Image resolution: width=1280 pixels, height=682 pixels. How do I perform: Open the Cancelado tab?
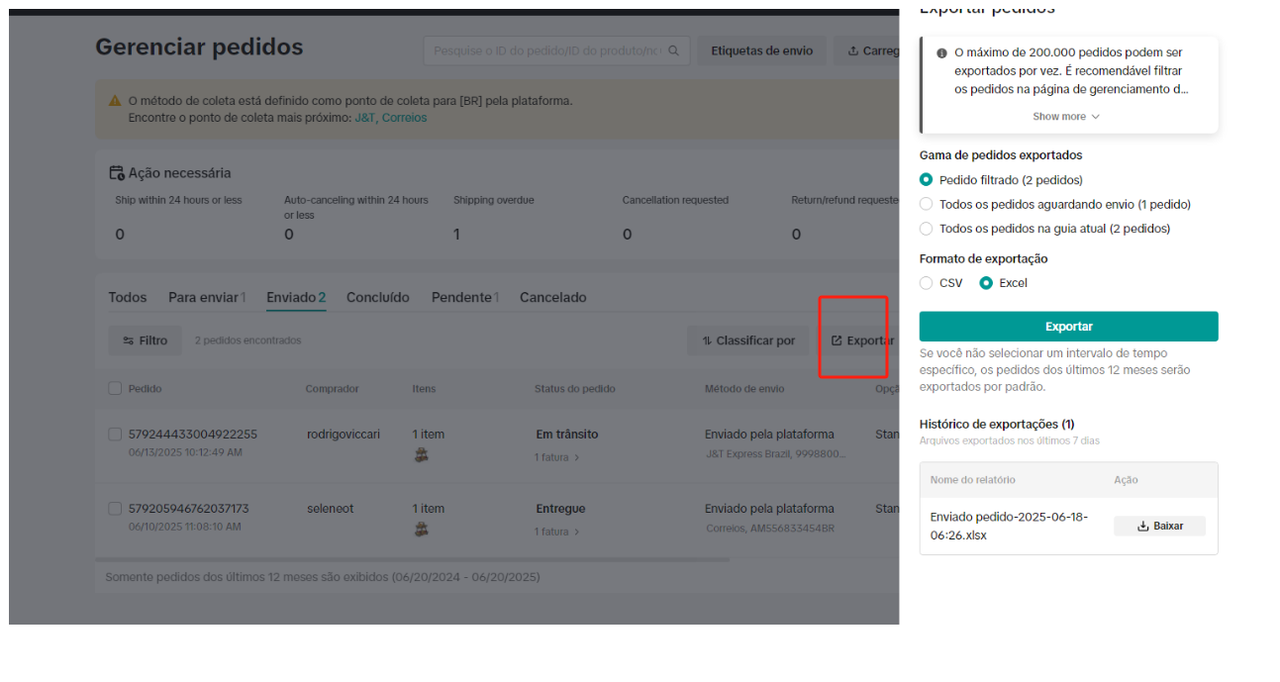point(553,297)
